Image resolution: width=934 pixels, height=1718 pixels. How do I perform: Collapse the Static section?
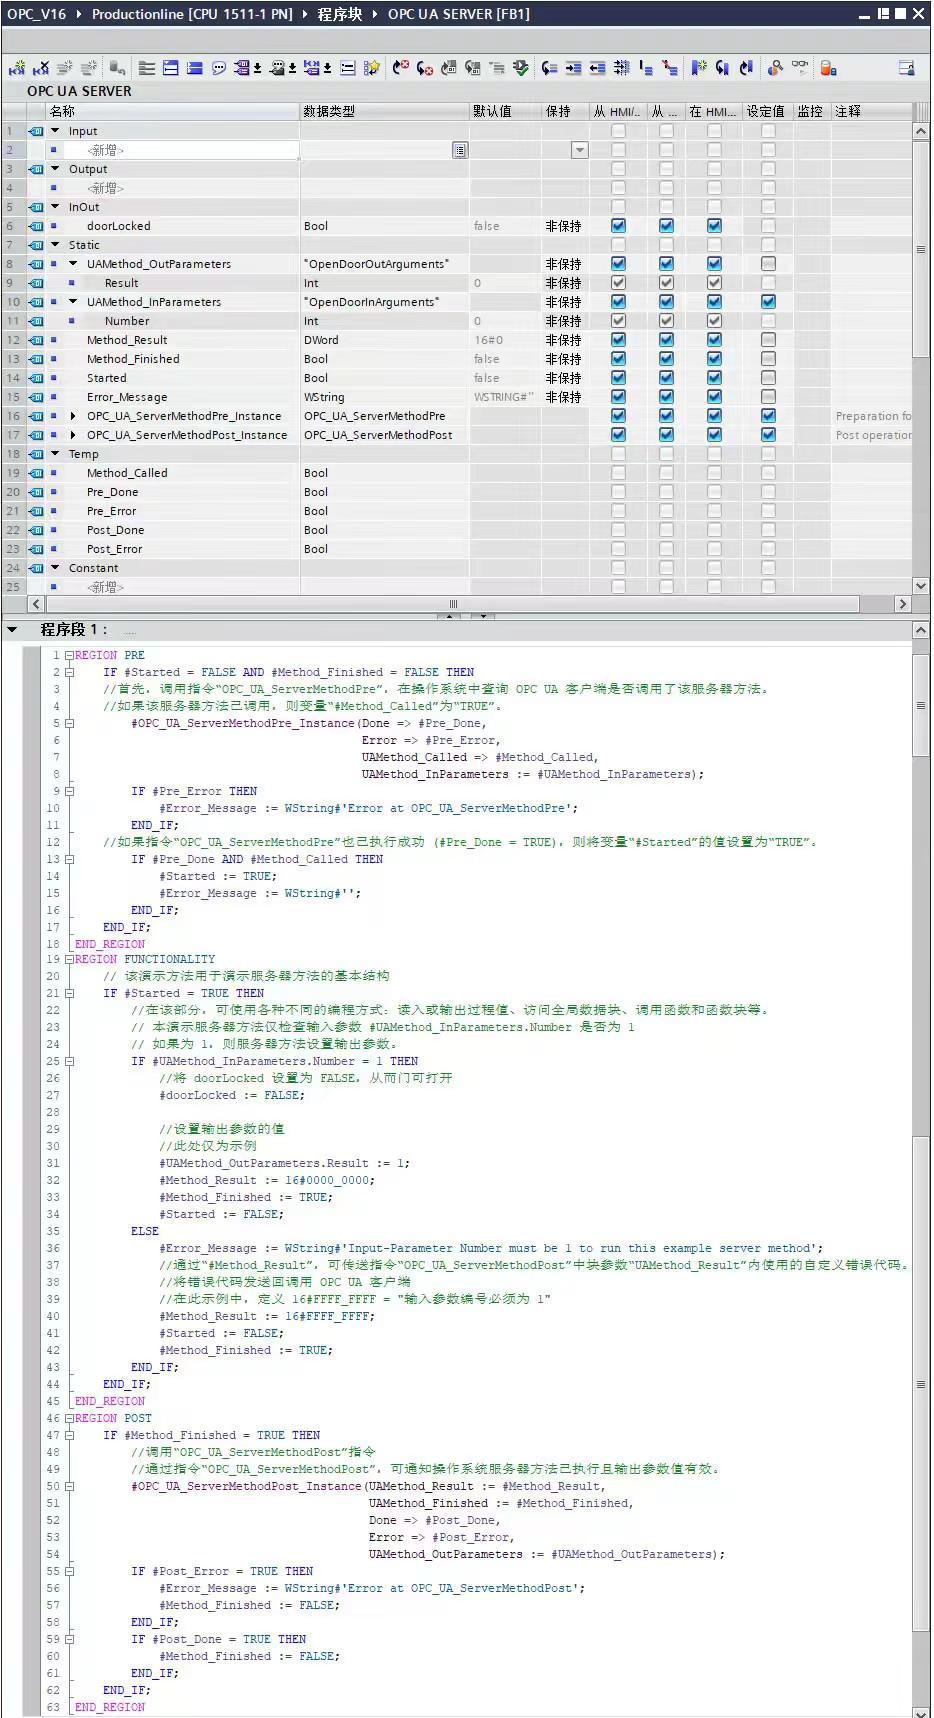pyautogui.click(x=55, y=245)
